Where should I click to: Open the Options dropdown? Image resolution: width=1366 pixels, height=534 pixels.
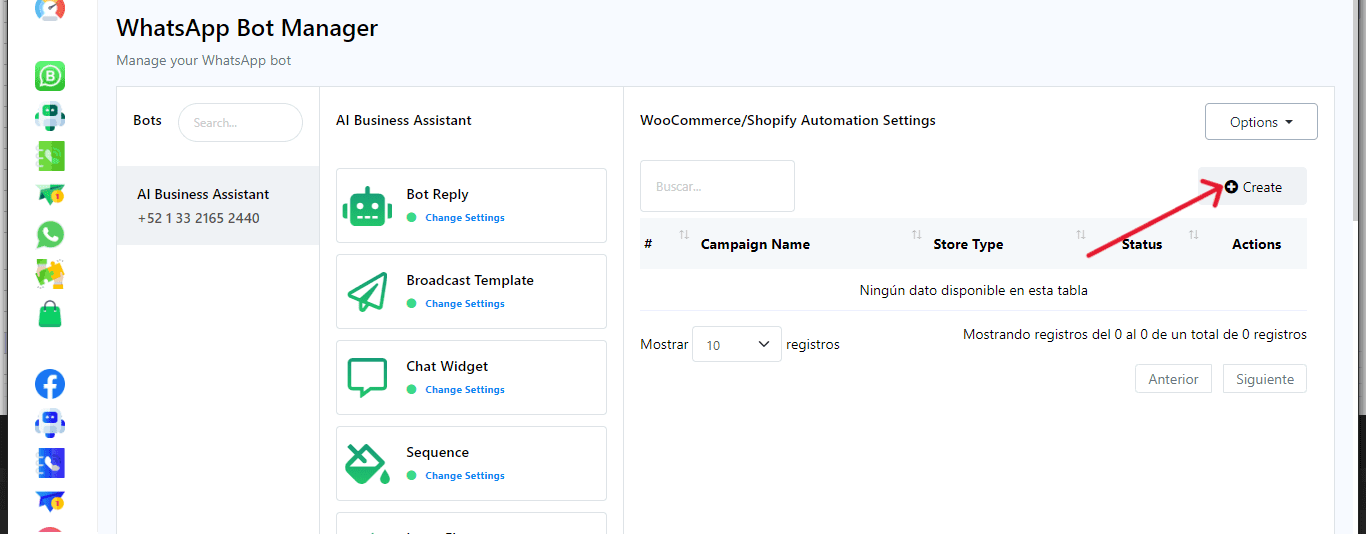[1260, 122]
